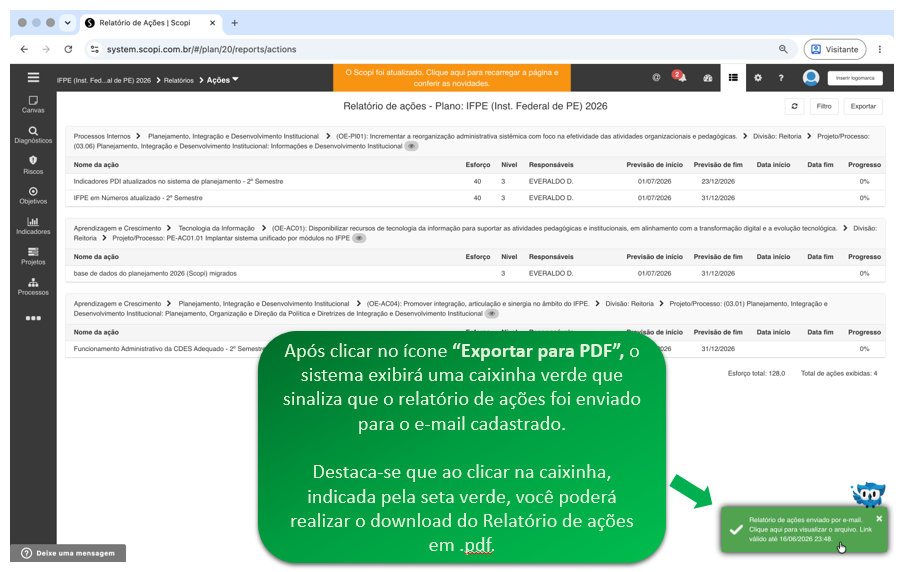Click Total de ações exibidas: 4
Image resolution: width=908 pixels, height=572 pixels.
[x=839, y=373]
